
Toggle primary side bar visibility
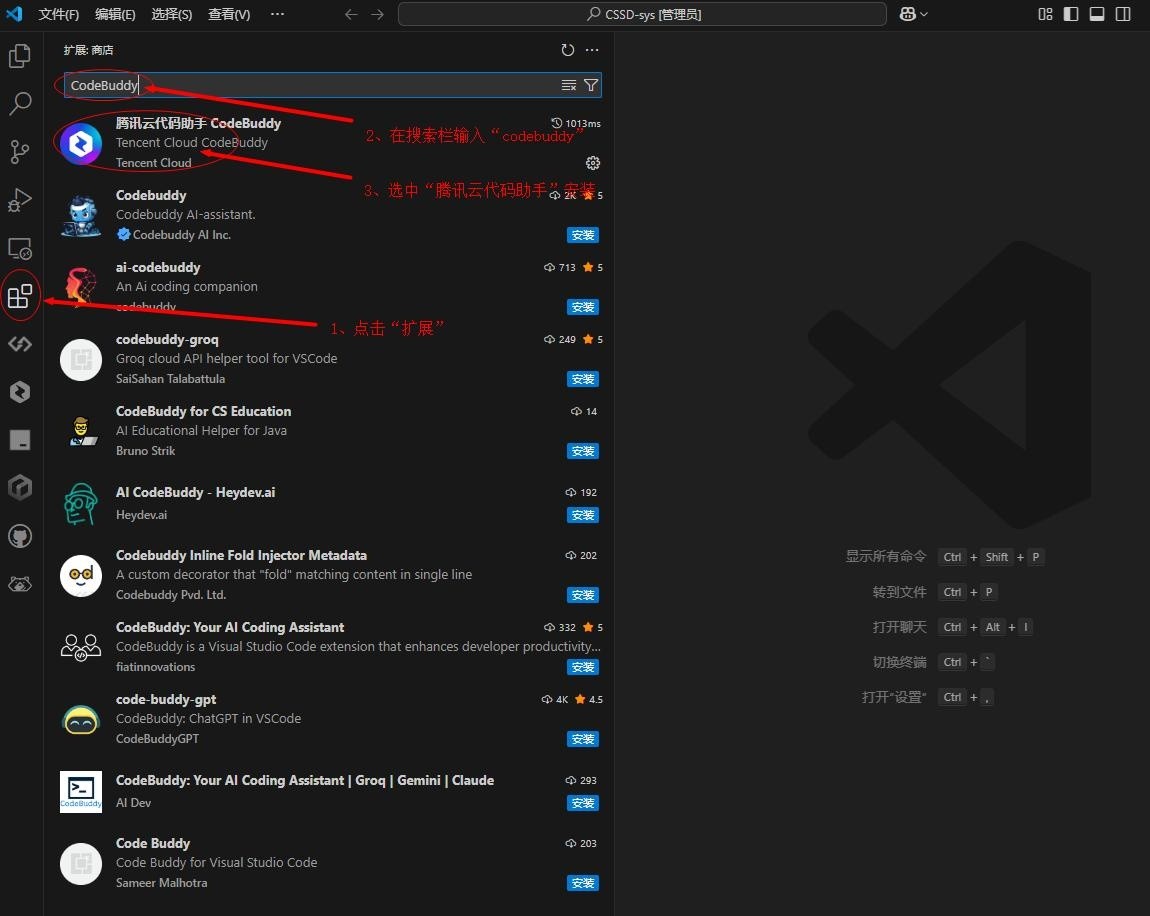1071,14
